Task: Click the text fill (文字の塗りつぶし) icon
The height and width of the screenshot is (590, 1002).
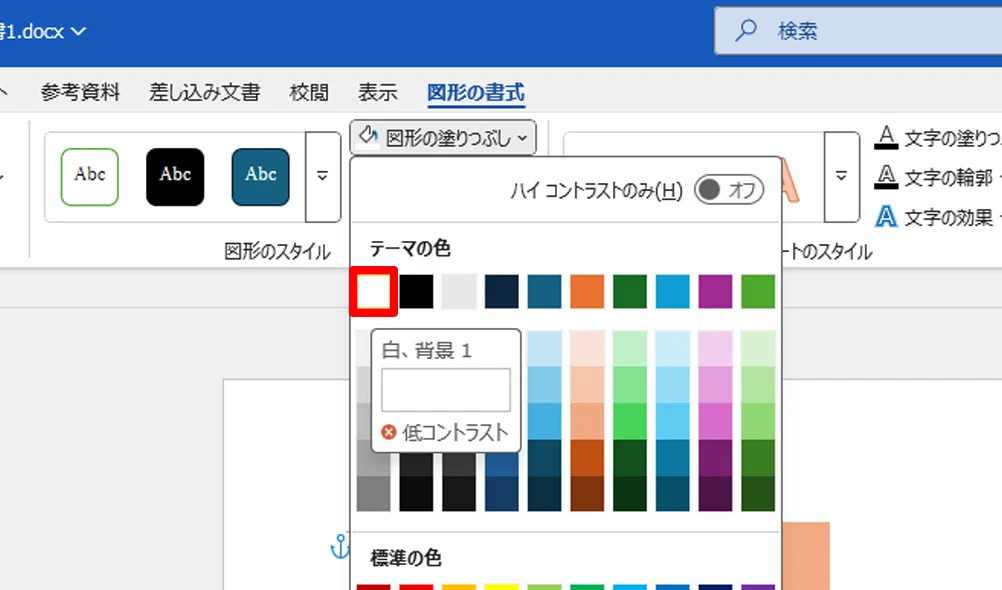Action: pyautogui.click(x=886, y=137)
